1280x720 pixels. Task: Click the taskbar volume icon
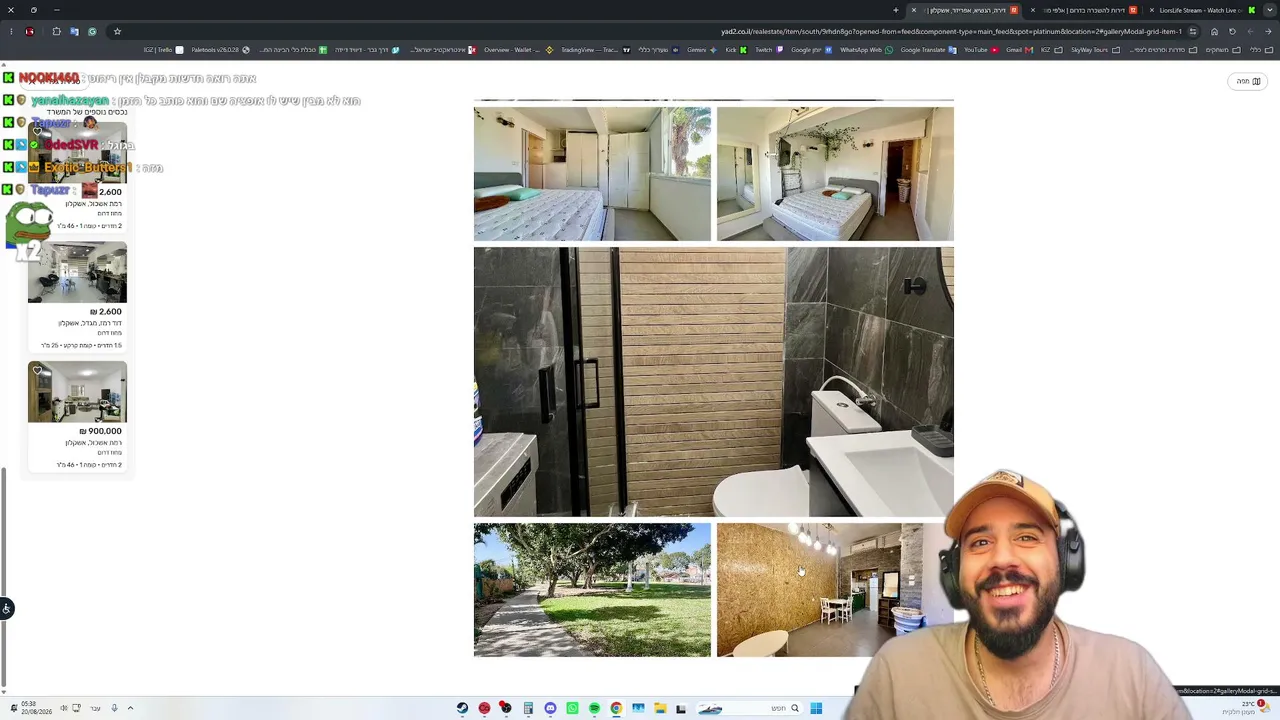[63, 708]
